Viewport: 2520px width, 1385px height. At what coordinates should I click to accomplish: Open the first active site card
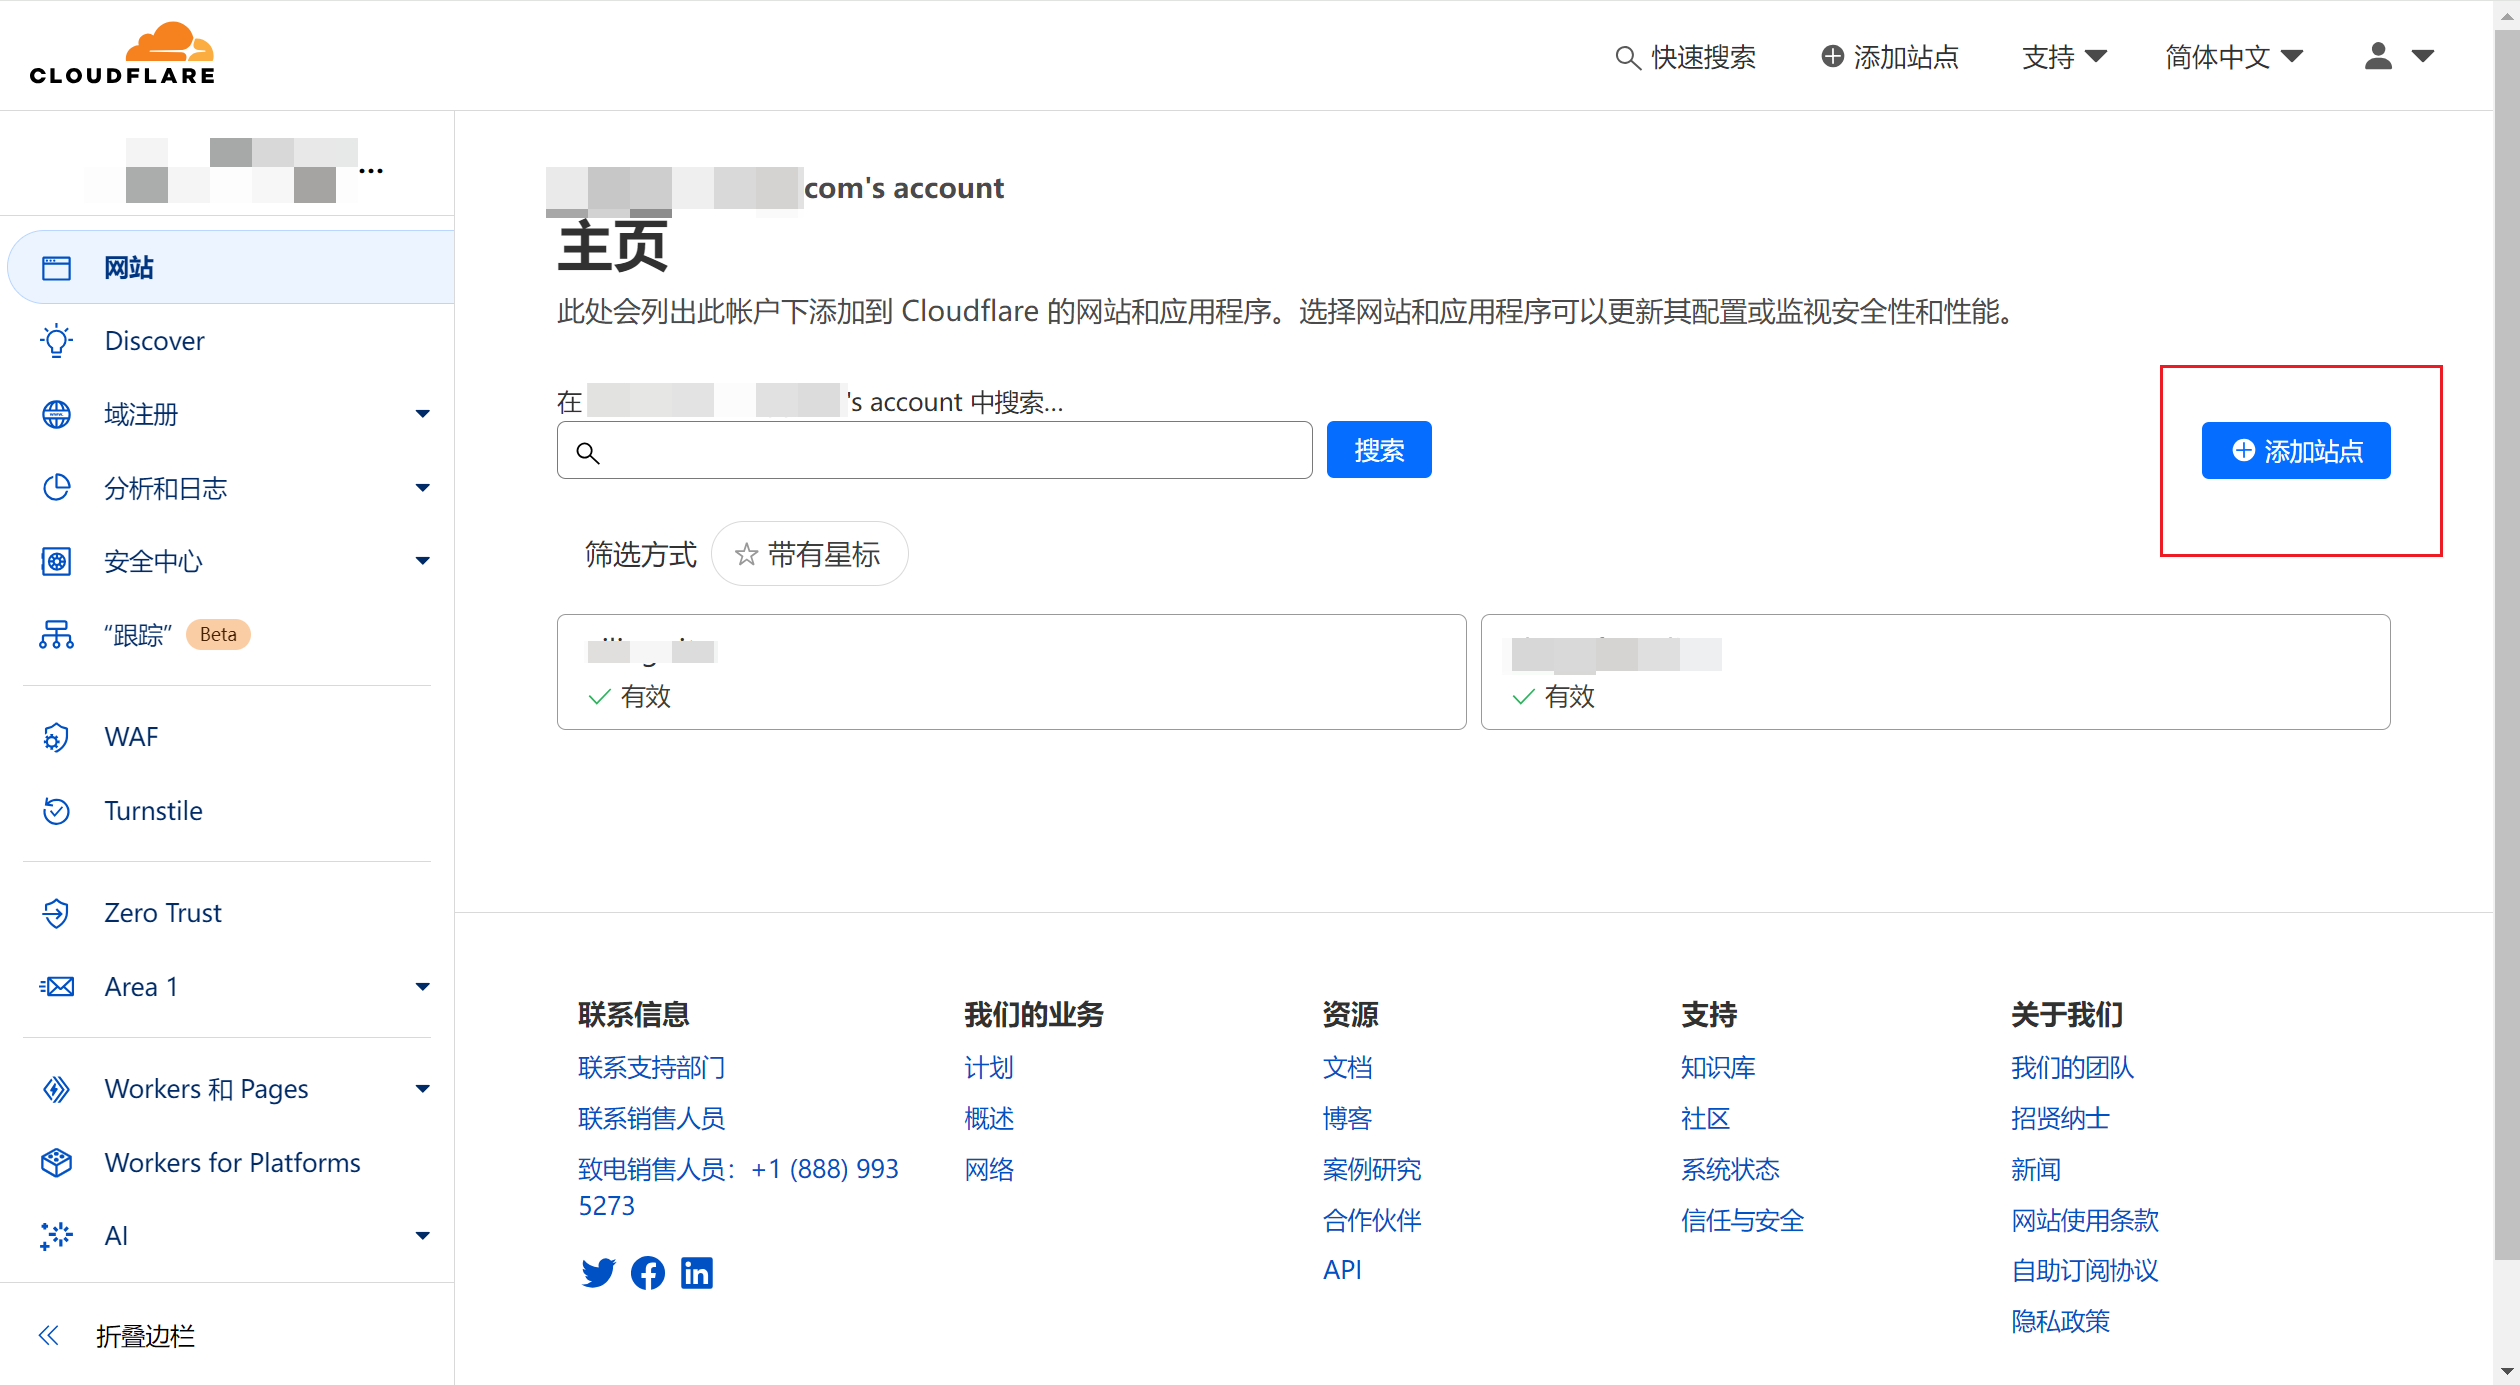1011,672
